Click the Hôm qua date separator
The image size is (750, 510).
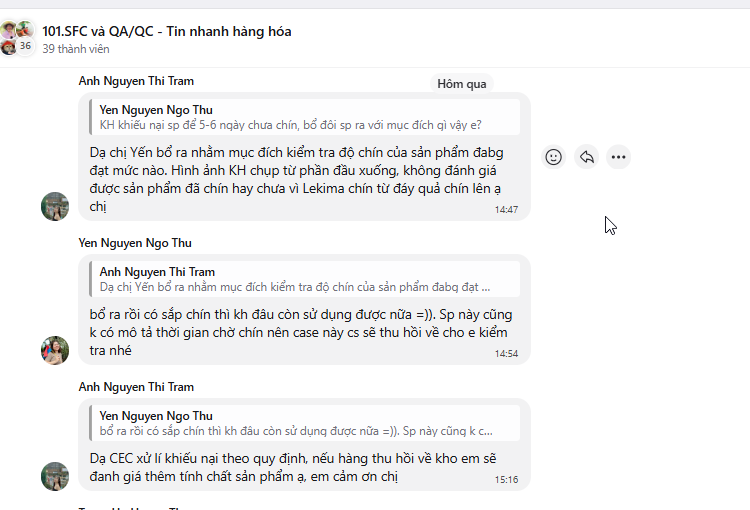[462, 84]
